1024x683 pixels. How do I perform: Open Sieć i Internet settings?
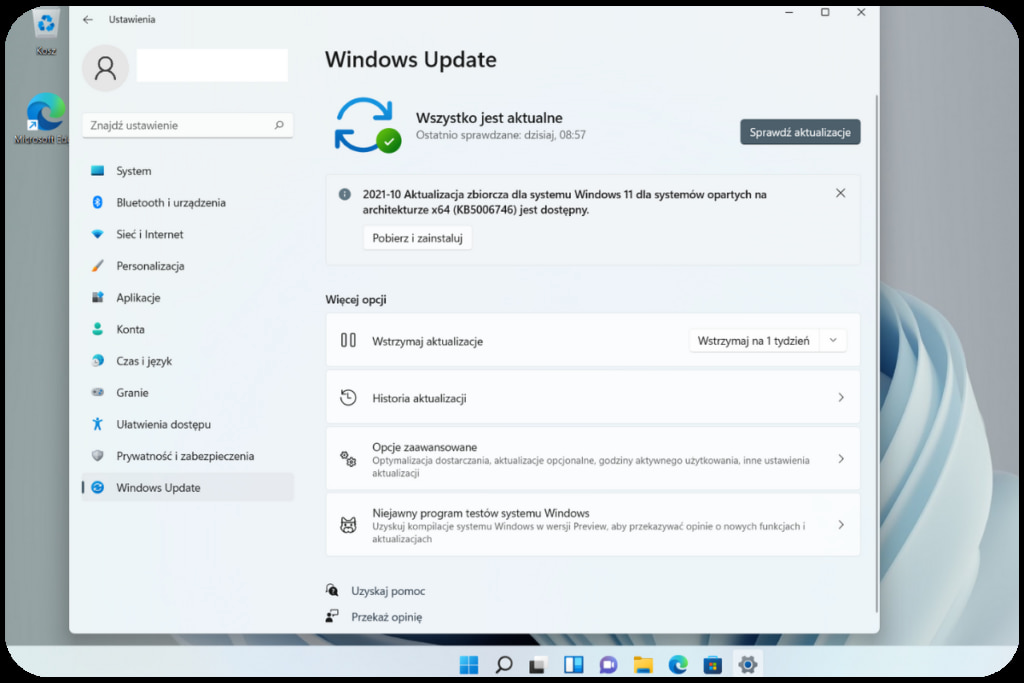(x=187, y=234)
